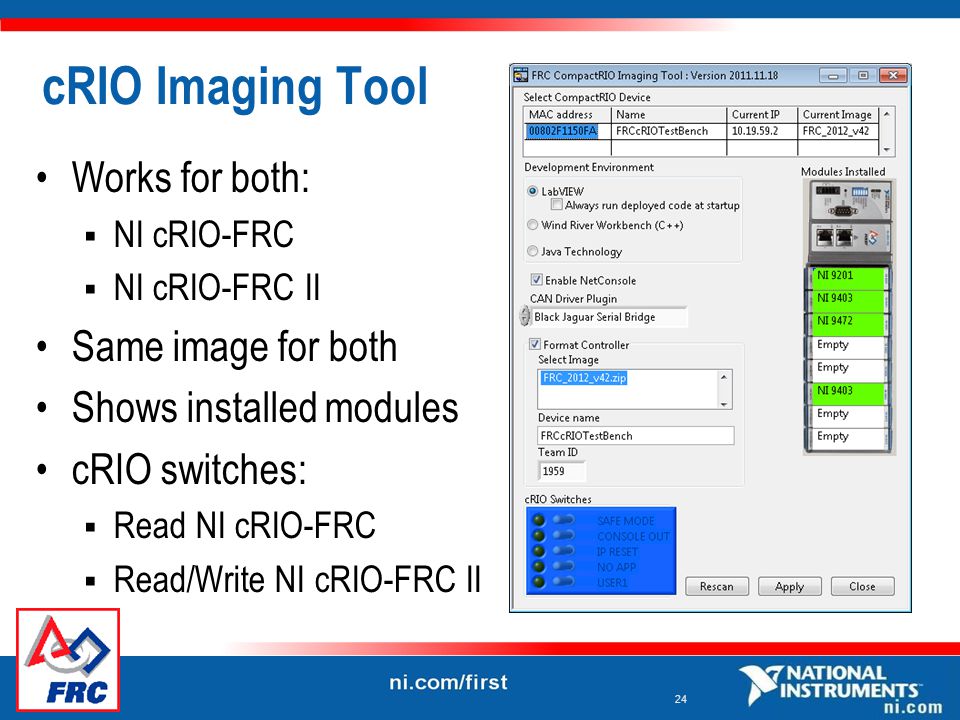Viewport: 960px width, 720px height.
Task: Select the NI 9201 module slot
Action: click(x=849, y=277)
